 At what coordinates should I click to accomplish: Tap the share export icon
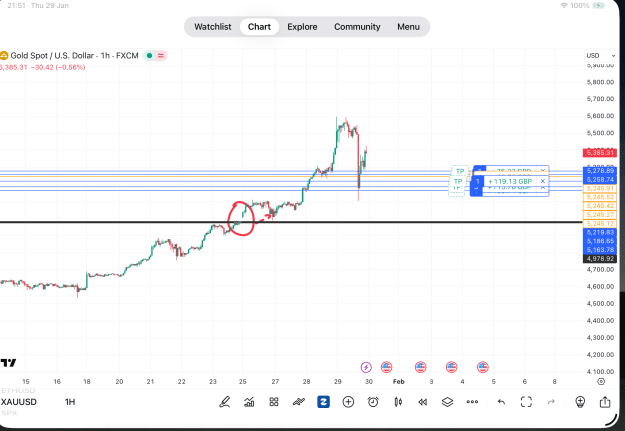605,402
